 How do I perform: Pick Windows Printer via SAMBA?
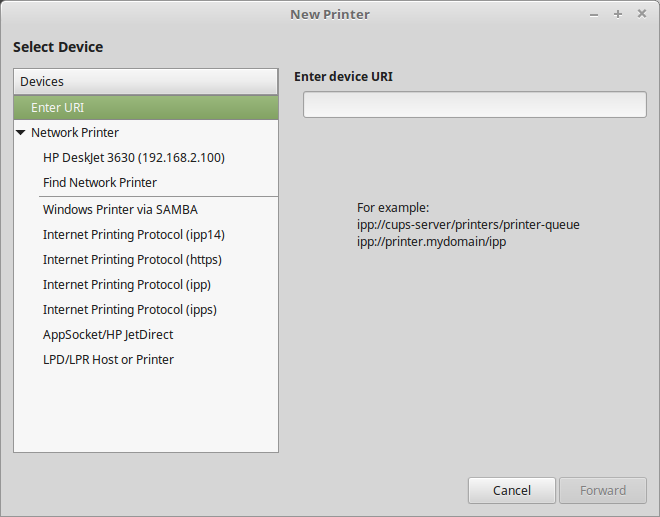[120, 210]
